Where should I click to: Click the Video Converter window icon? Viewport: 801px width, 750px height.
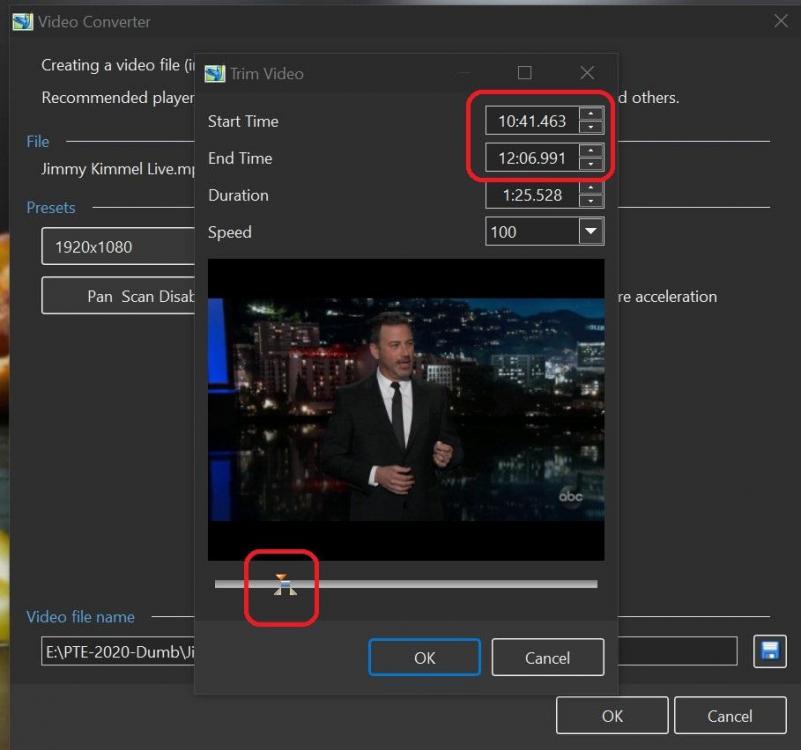tap(22, 21)
